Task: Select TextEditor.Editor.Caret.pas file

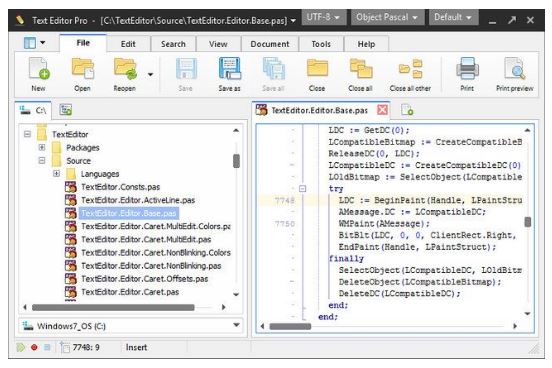Action: tap(130, 292)
